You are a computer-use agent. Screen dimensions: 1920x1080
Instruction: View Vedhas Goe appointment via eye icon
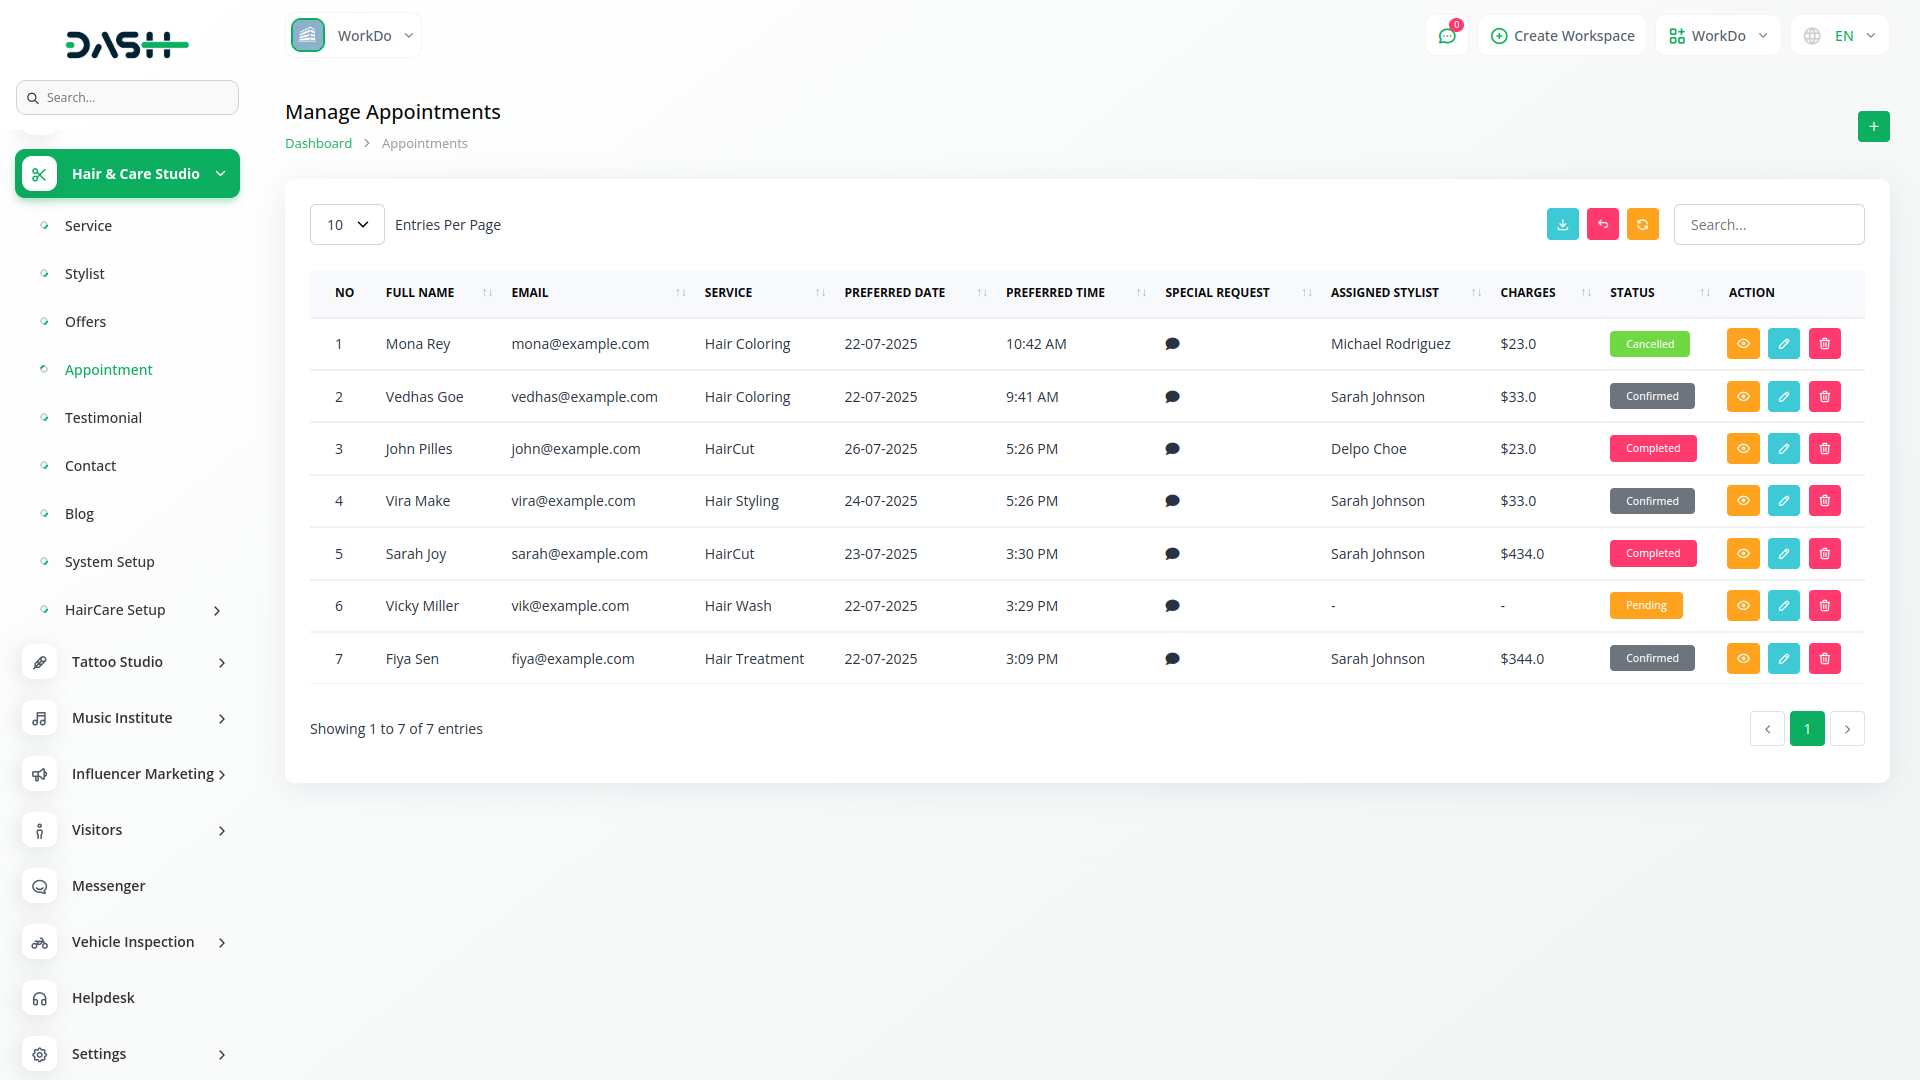click(1742, 397)
